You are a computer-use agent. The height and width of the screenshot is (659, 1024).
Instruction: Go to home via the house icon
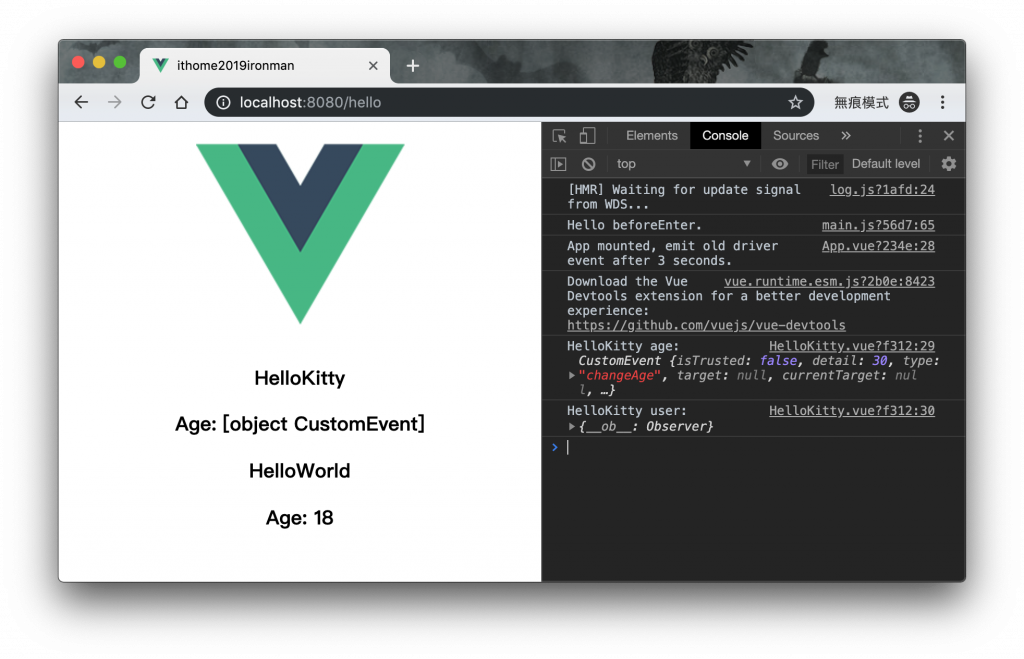pyautogui.click(x=182, y=103)
